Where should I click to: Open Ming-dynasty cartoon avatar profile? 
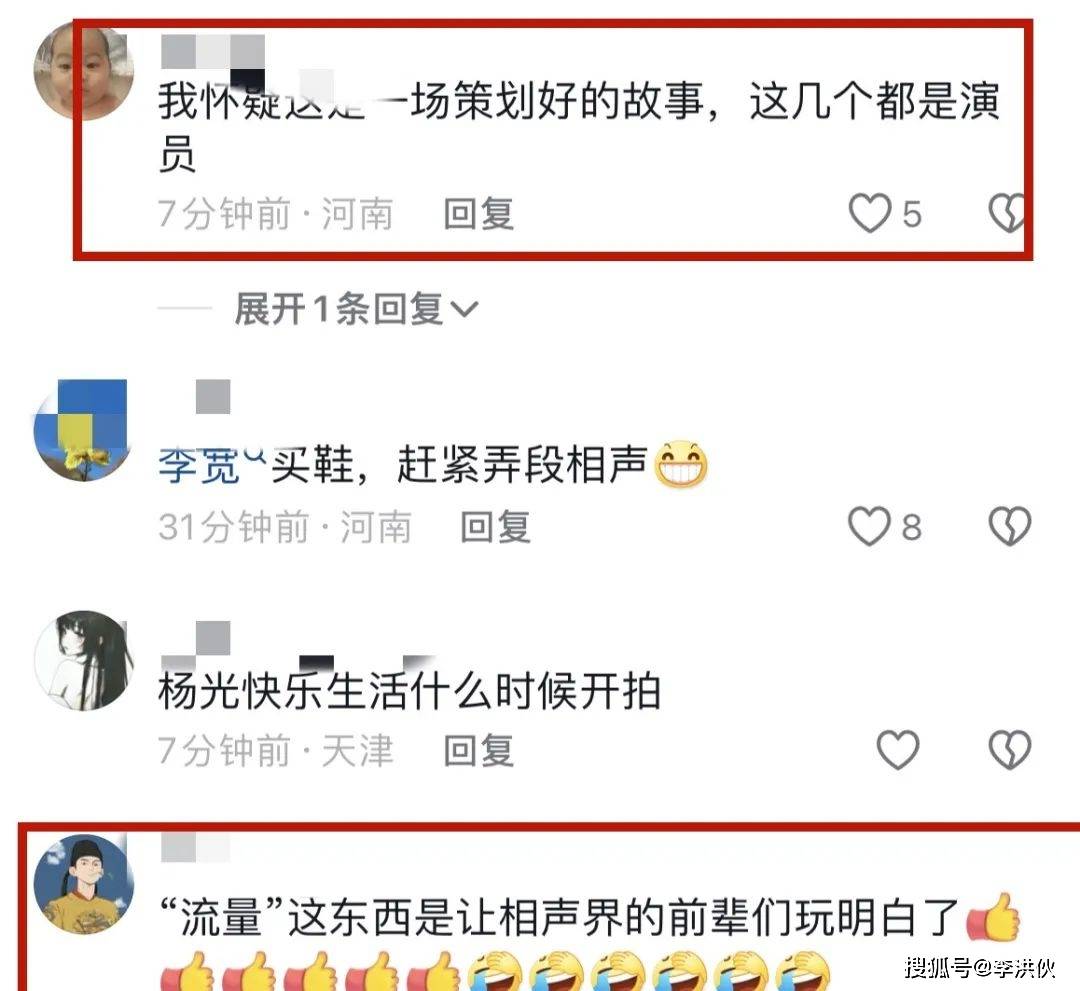coord(84,884)
